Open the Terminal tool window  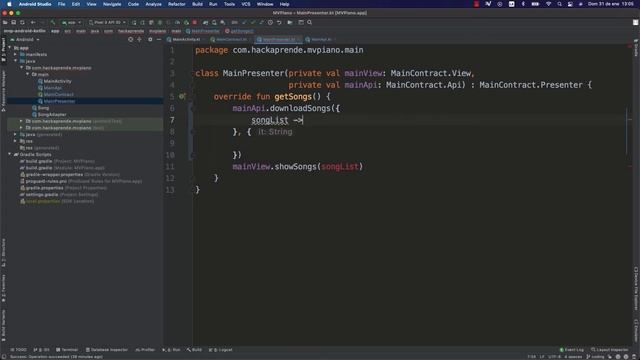tap(67, 350)
